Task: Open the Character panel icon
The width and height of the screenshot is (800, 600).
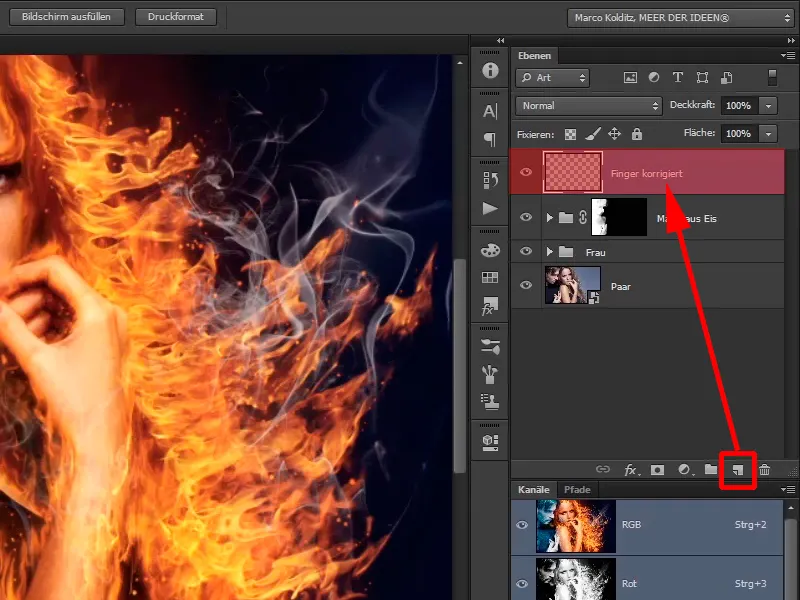Action: [x=490, y=111]
